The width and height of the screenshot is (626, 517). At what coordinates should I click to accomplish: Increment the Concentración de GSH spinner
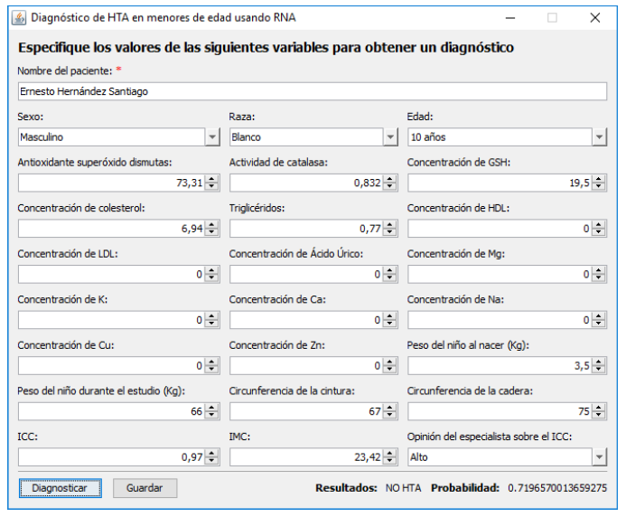598,179
